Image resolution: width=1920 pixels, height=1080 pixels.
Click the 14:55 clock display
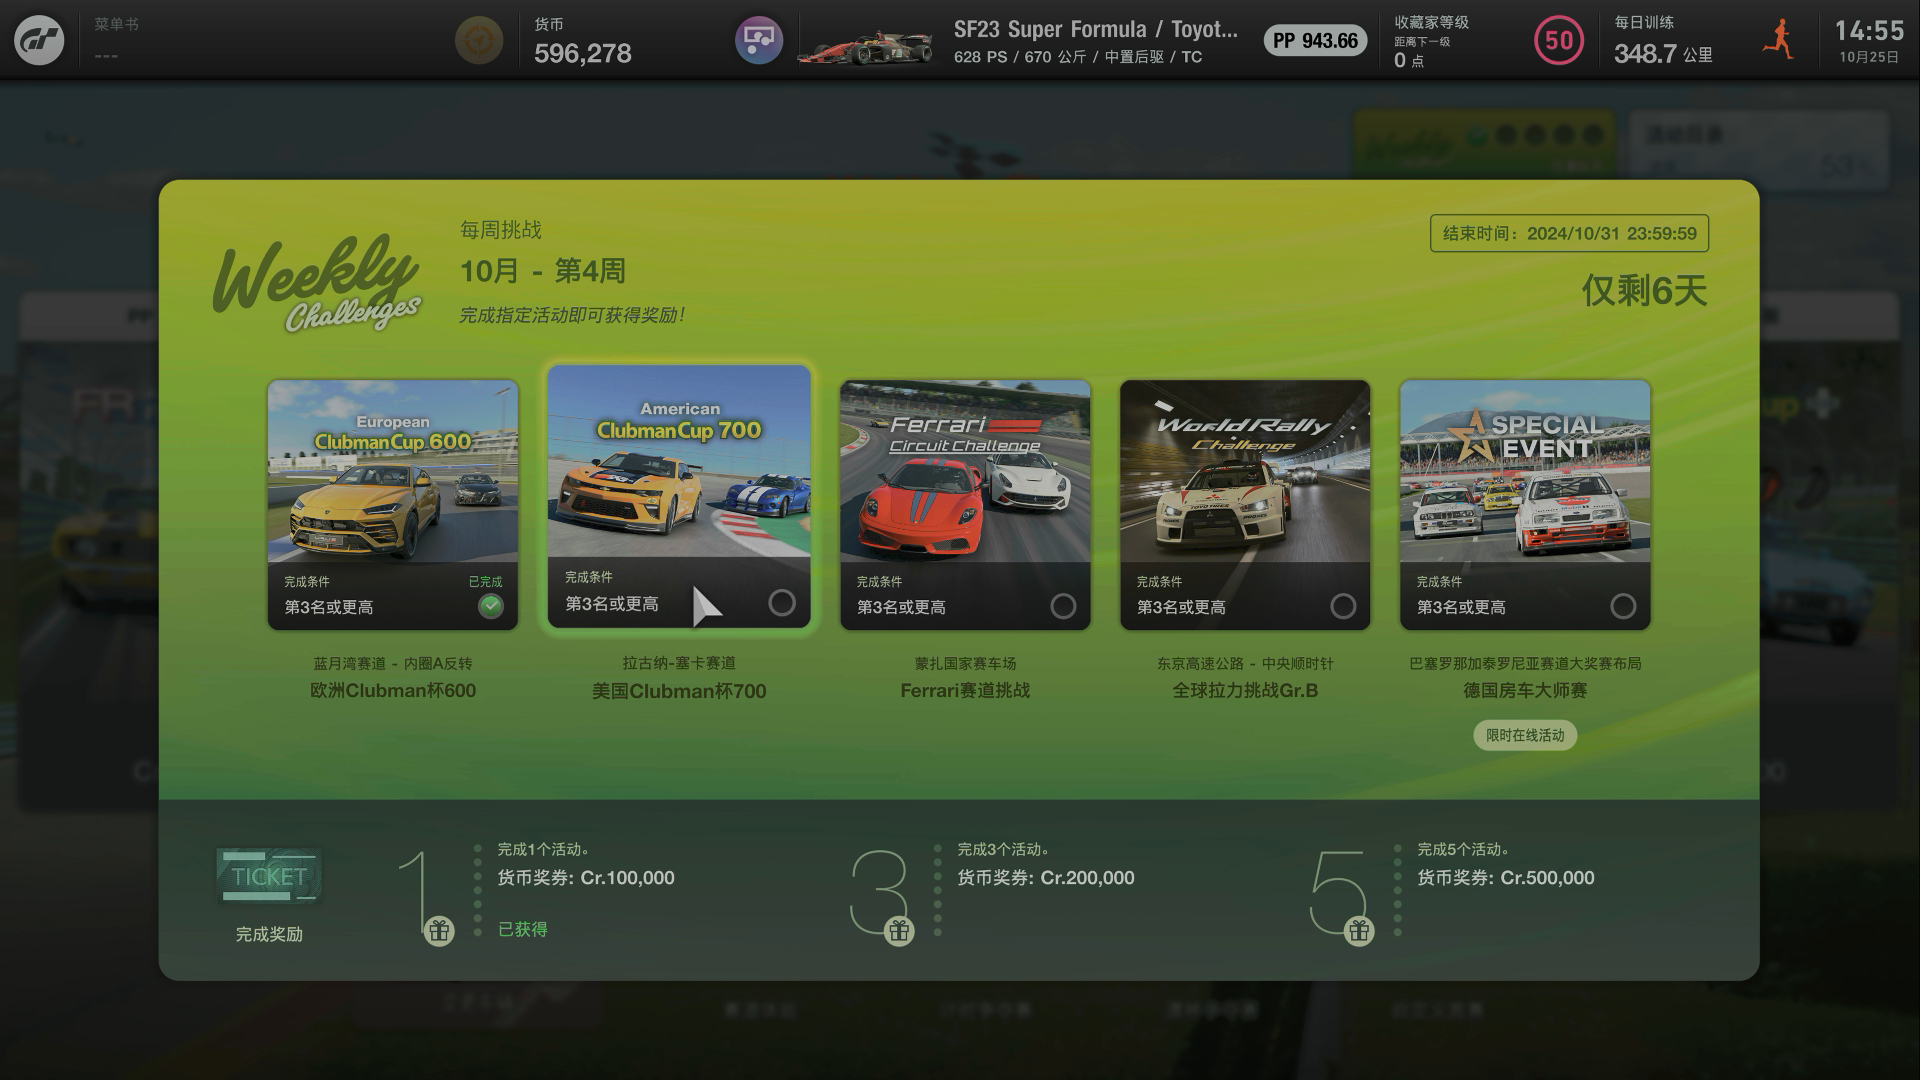click(x=1868, y=31)
